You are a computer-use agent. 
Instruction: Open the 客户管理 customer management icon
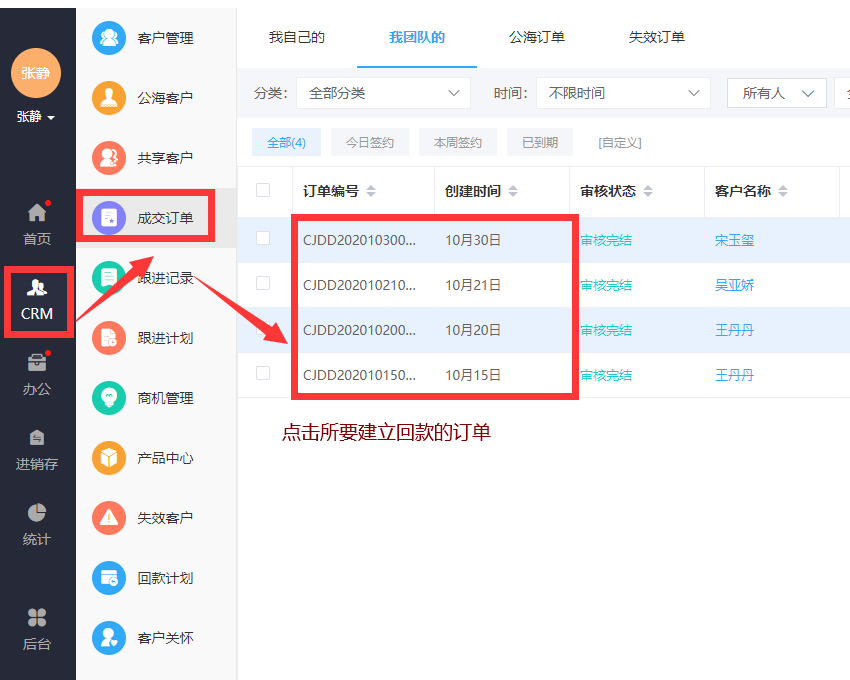(109, 38)
